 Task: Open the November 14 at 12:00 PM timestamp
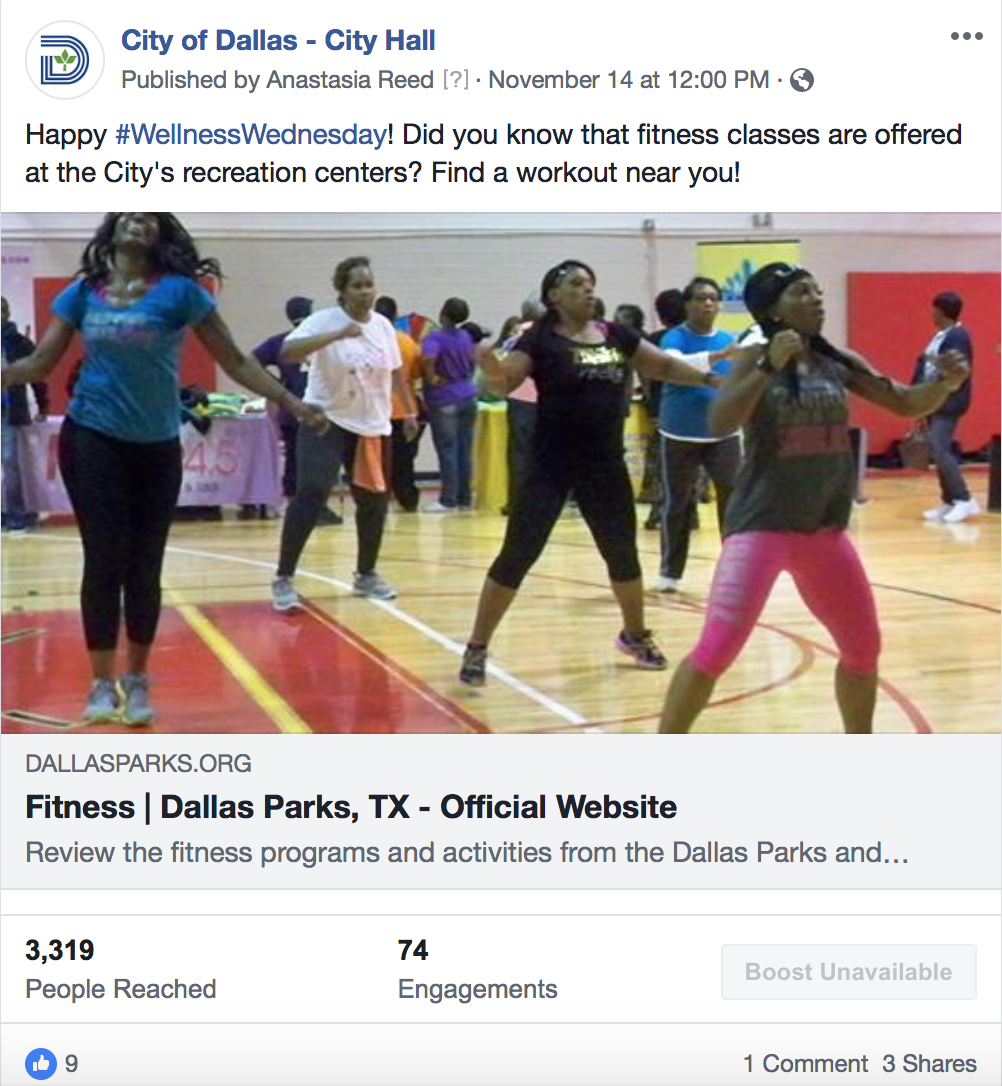pyautogui.click(x=629, y=80)
